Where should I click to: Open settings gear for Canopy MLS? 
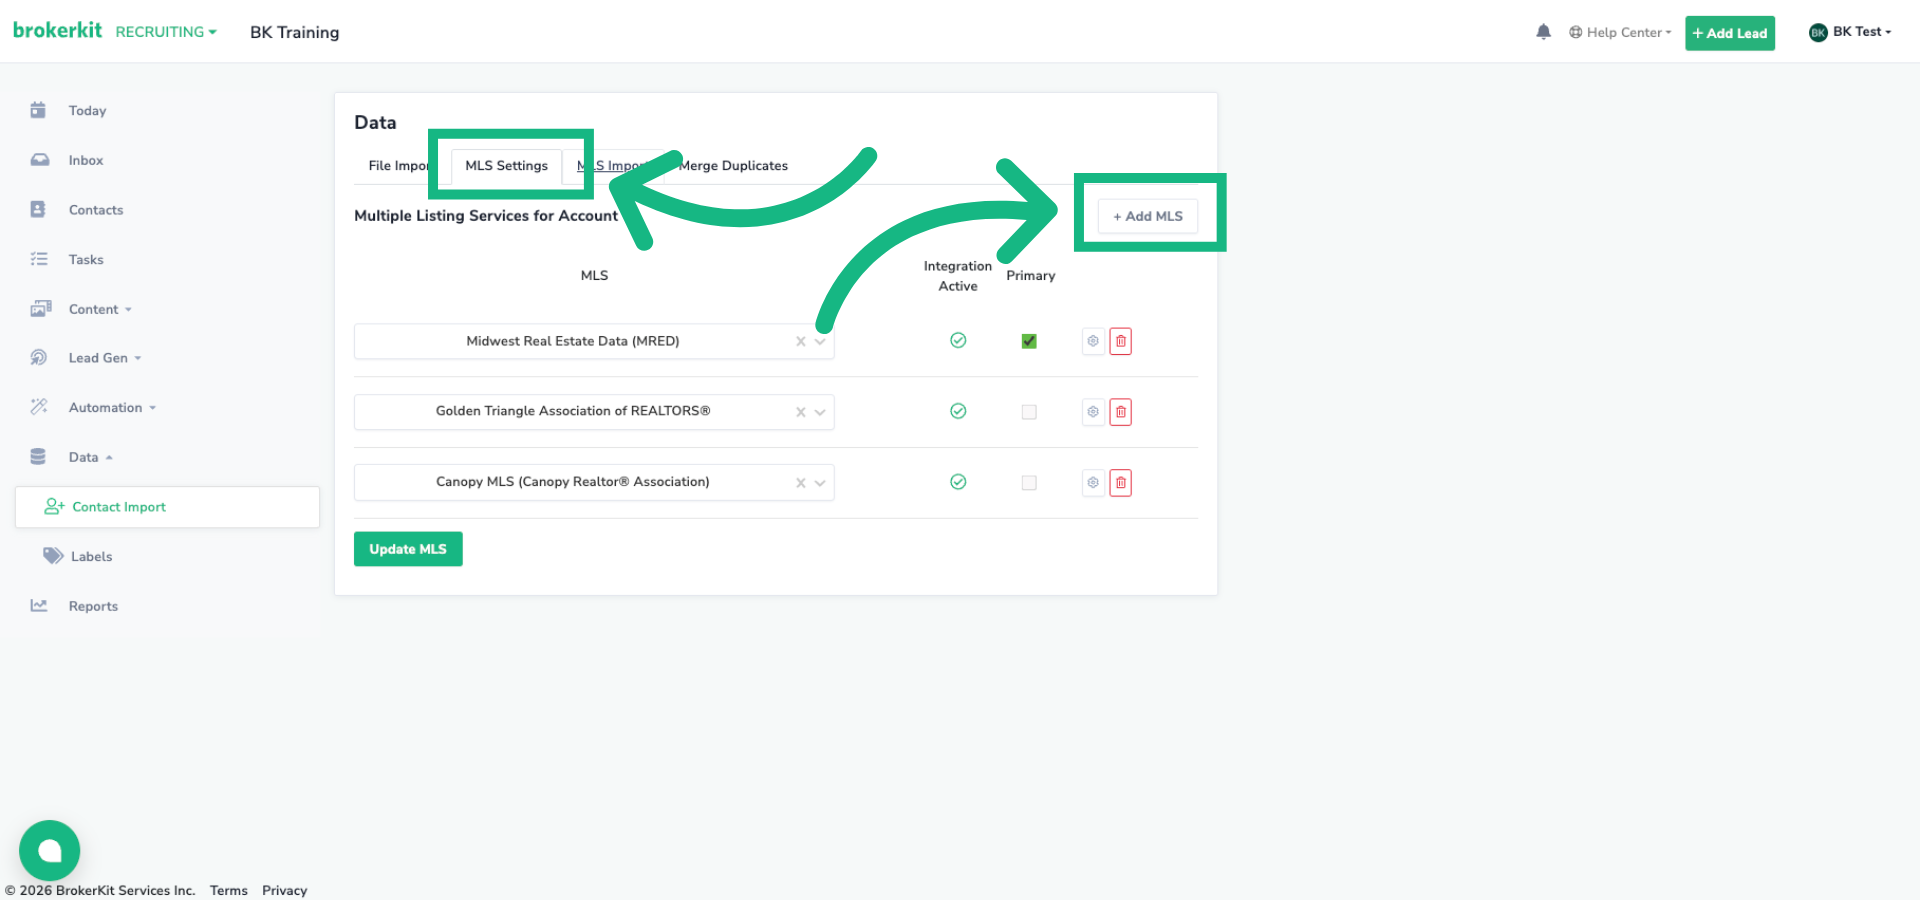coord(1093,482)
